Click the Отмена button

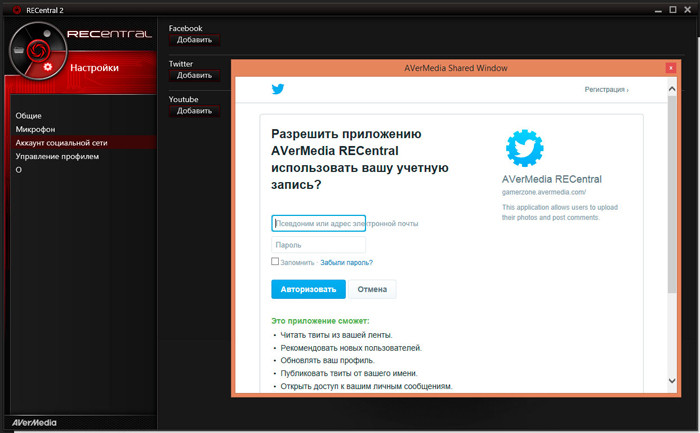(372, 289)
